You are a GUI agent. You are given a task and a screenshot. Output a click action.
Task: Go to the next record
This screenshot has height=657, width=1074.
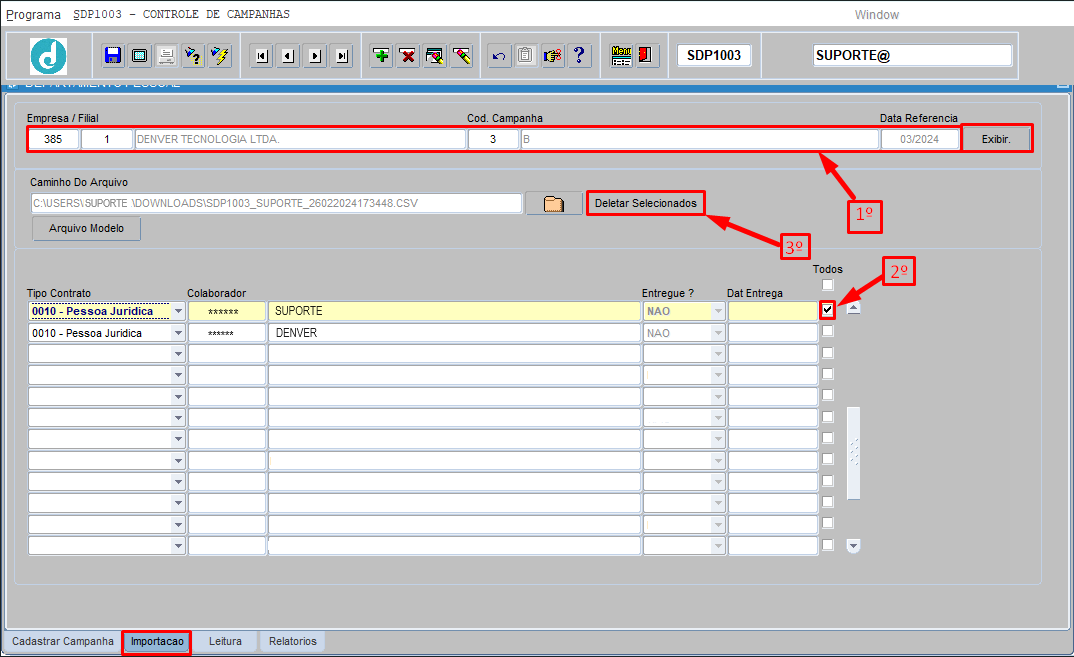tap(315, 55)
